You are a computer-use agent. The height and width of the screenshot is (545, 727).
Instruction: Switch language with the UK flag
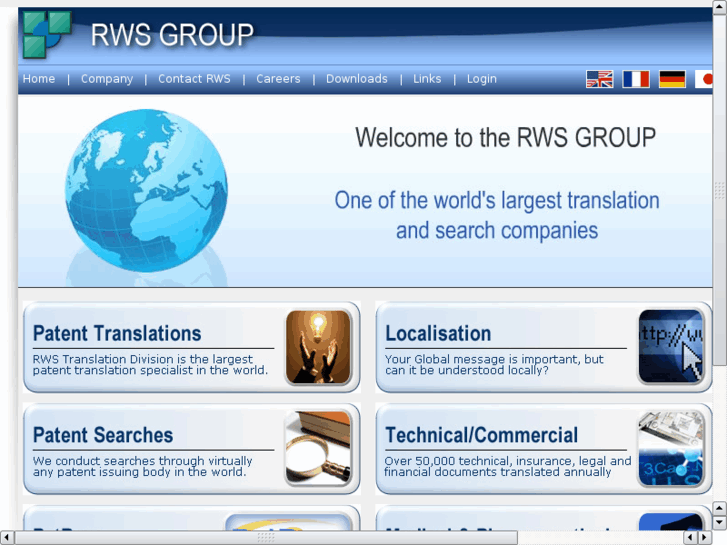(x=599, y=79)
